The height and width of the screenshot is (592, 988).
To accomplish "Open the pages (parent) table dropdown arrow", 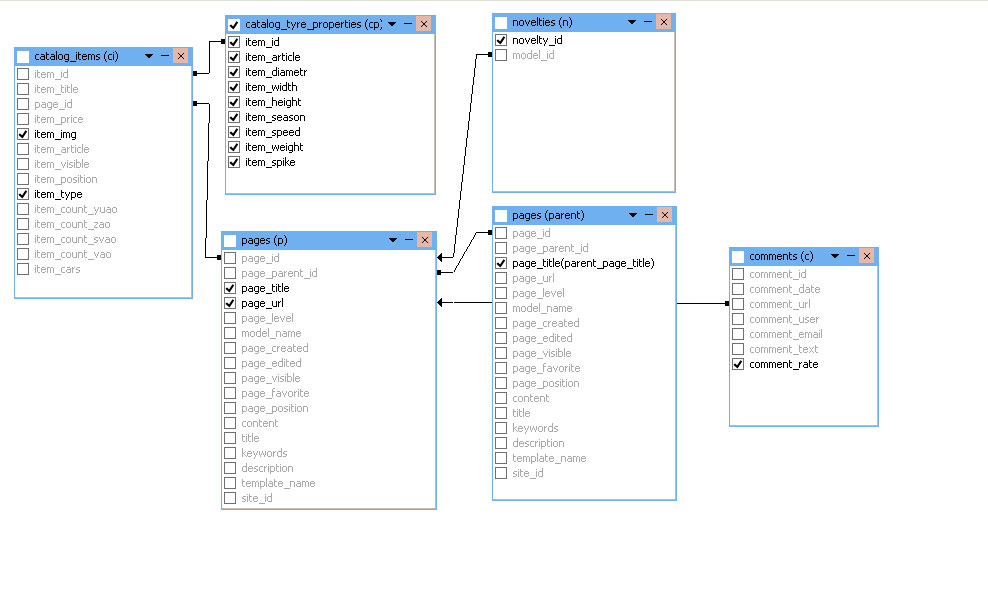I will click(x=633, y=215).
